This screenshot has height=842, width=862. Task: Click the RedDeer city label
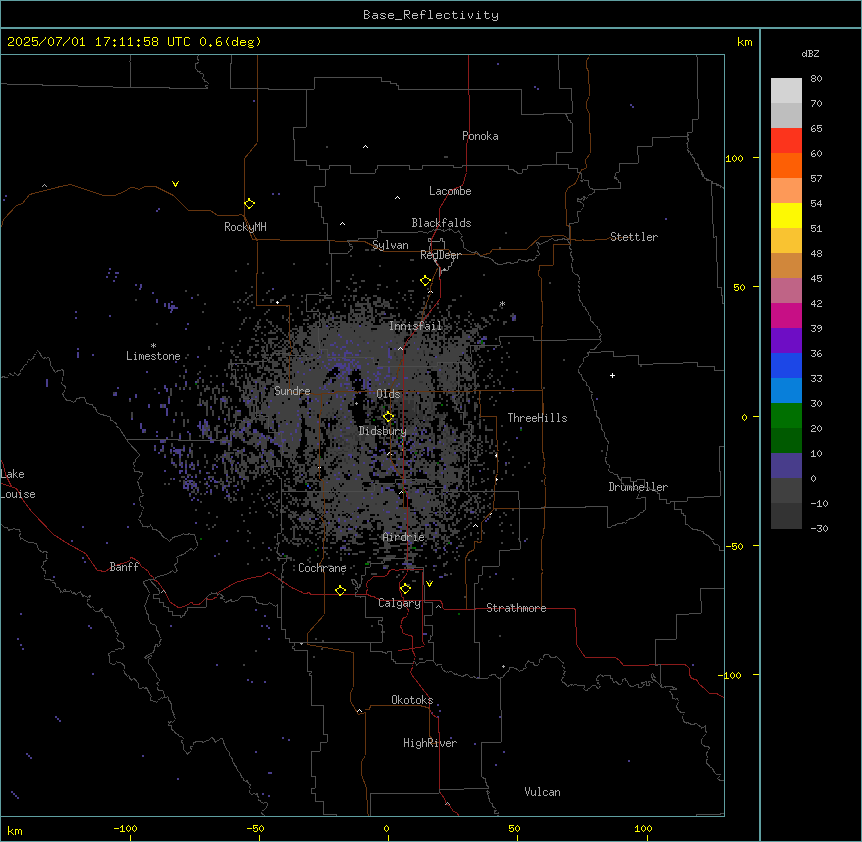(x=440, y=255)
